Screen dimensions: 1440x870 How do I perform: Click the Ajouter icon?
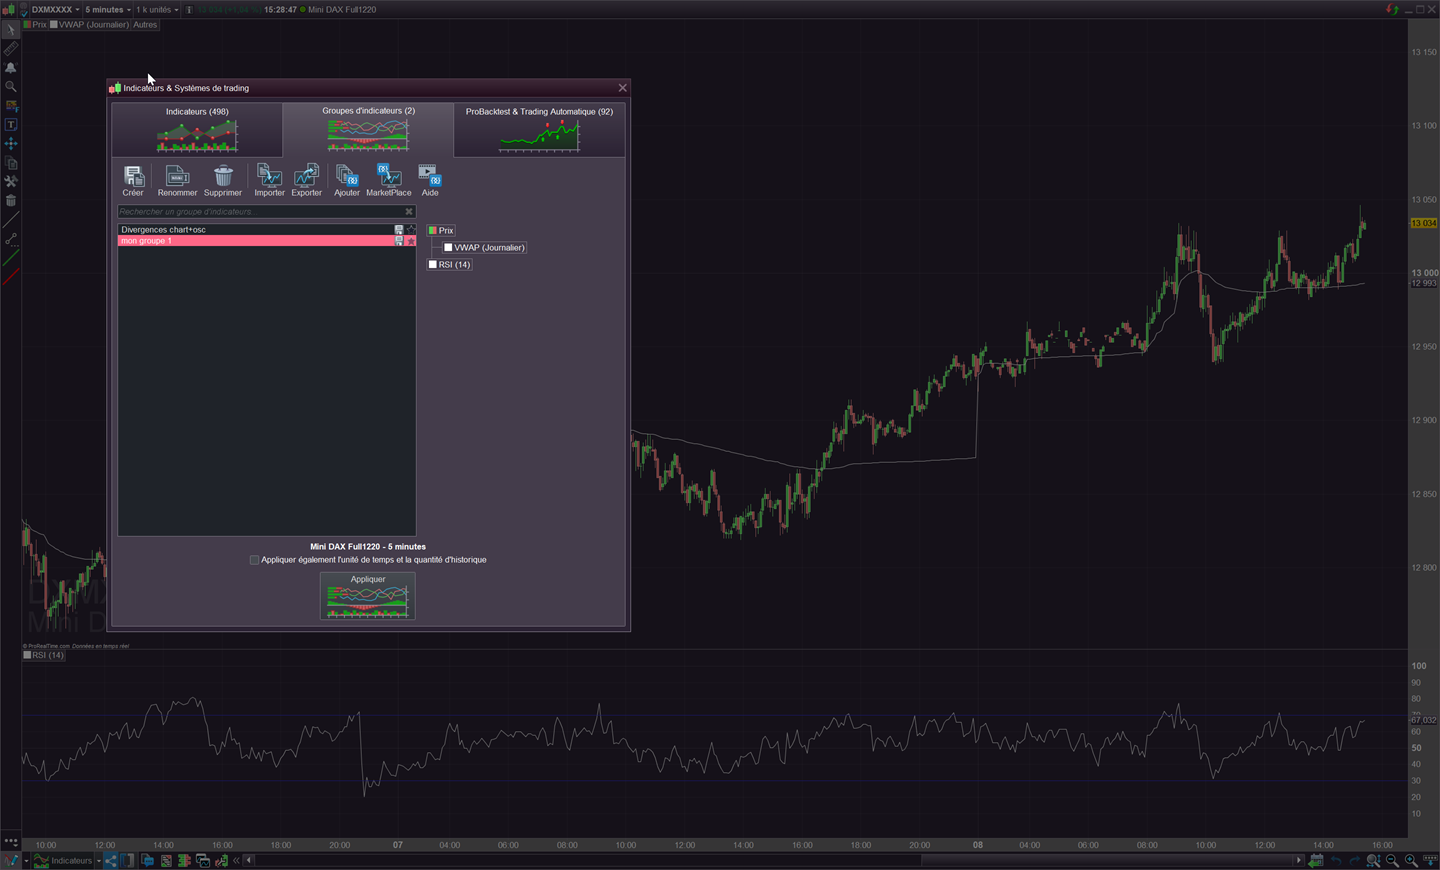coord(346,176)
